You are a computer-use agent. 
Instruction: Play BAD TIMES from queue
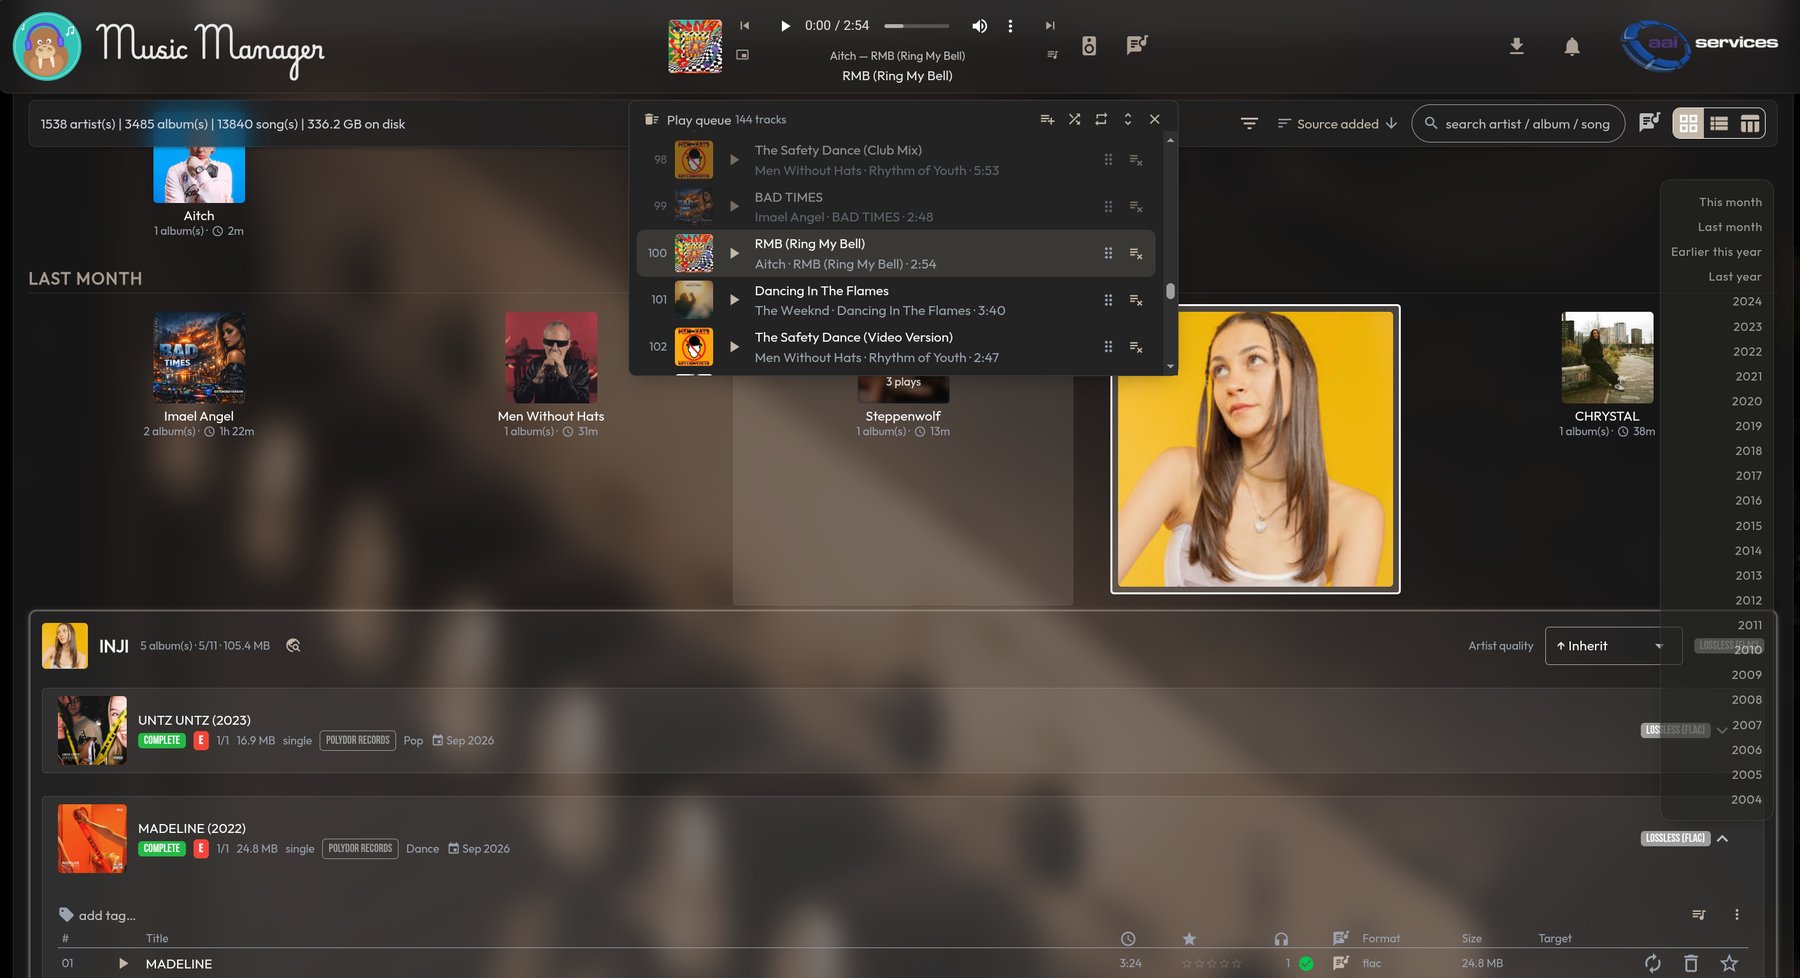(734, 207)
